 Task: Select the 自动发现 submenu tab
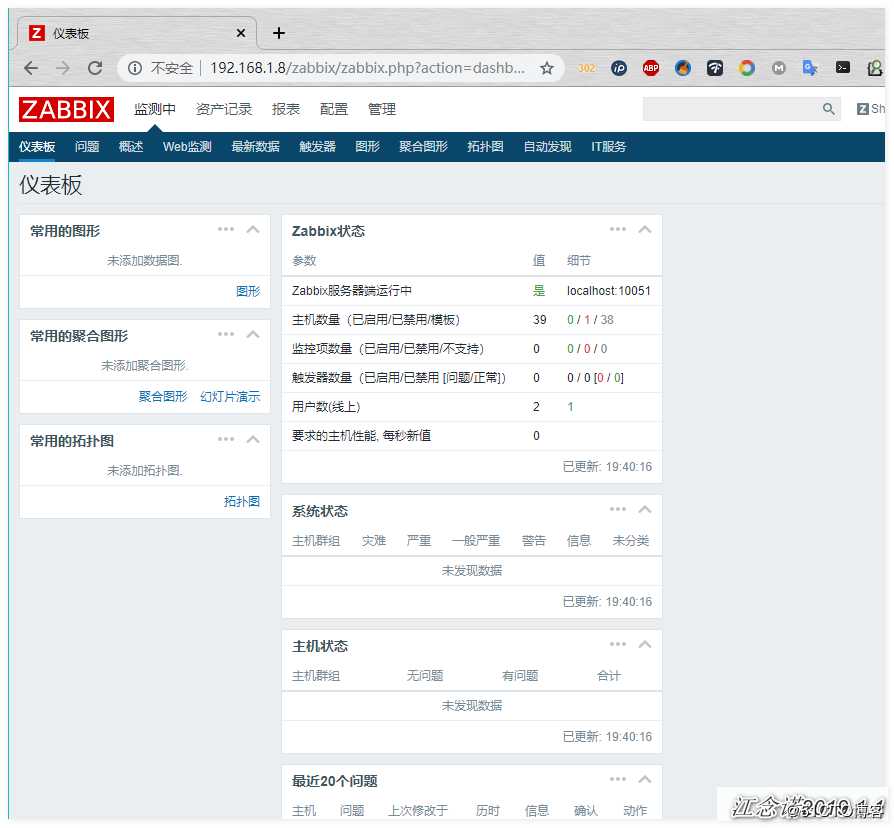[547, 147]
